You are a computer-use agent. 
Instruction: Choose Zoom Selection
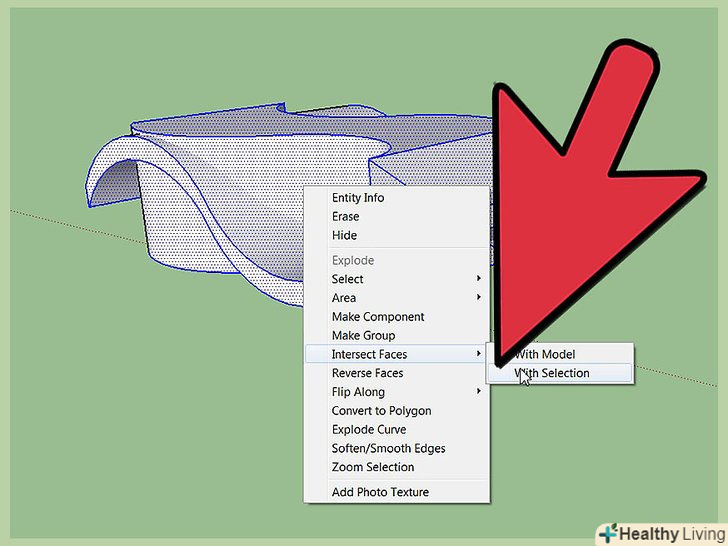tap(396, 467)
